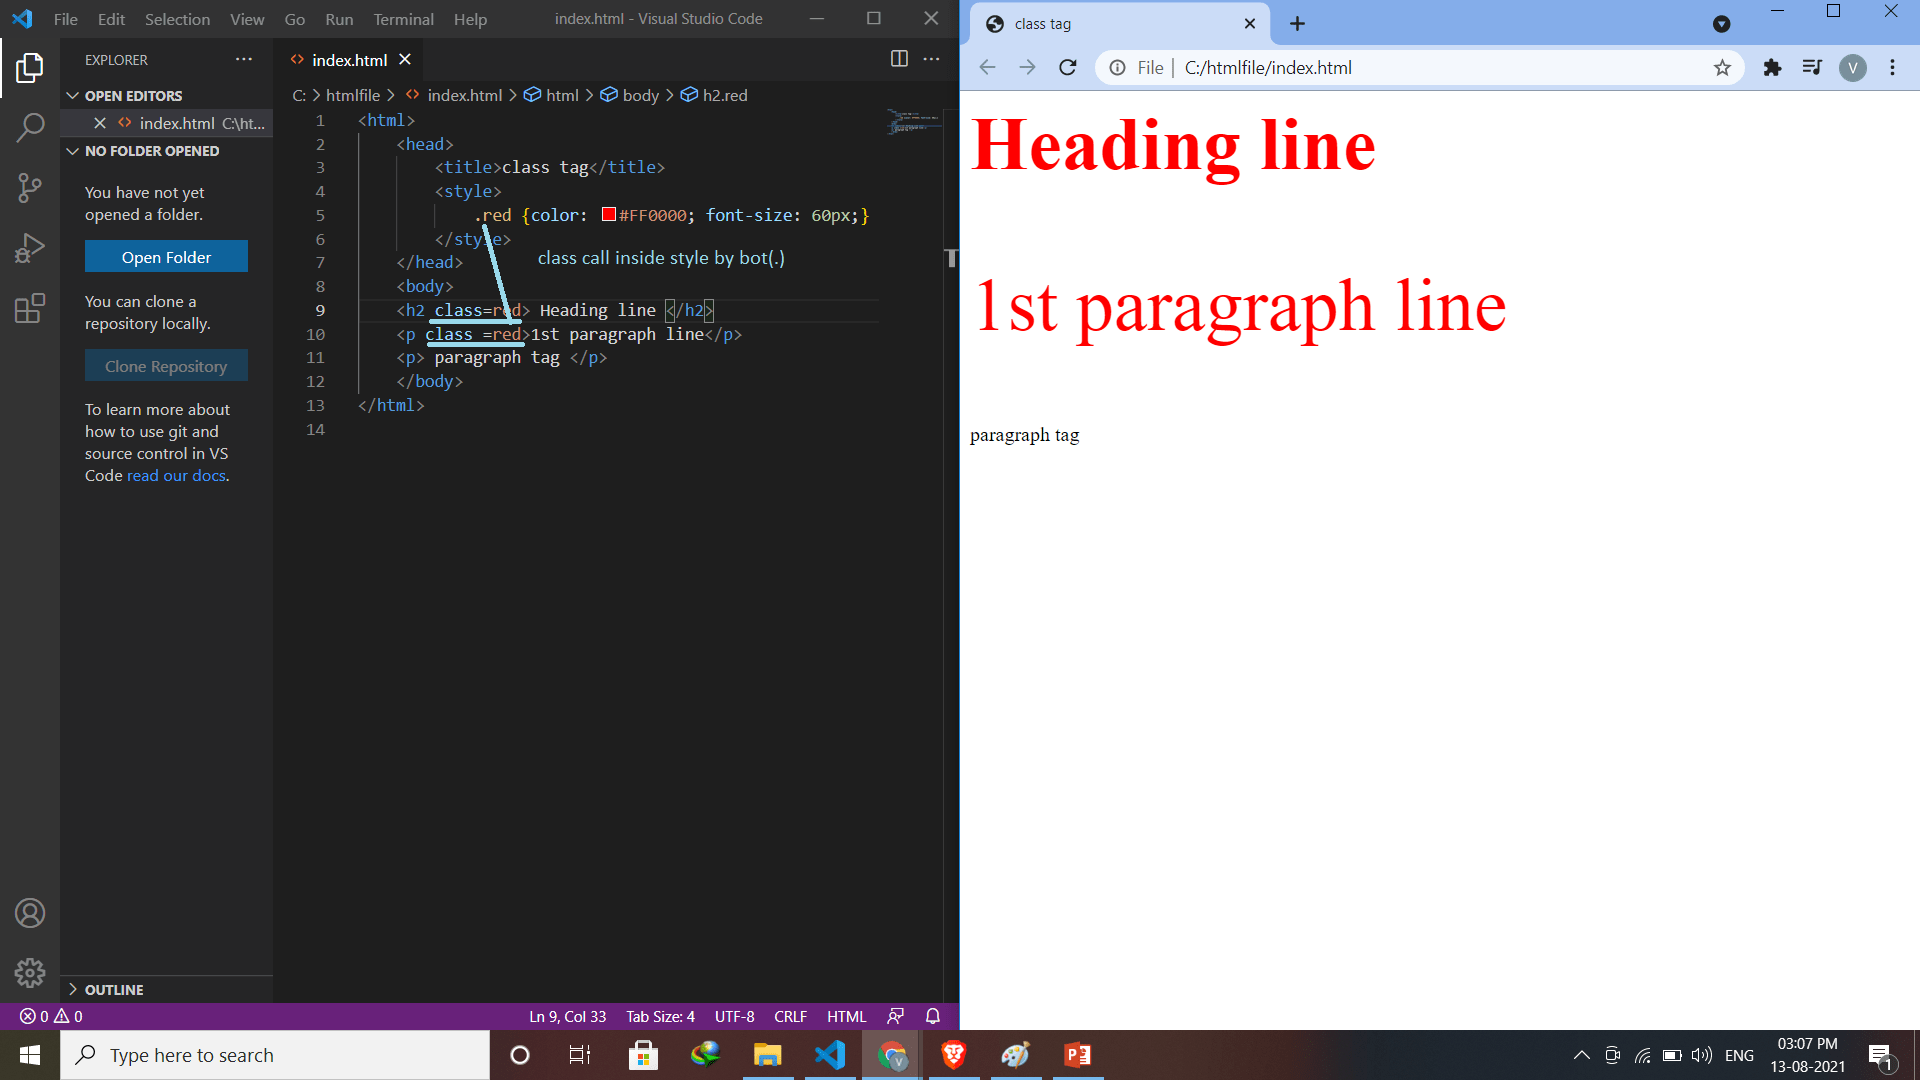Open the Search panel in VS Code
The image size is (1920, 1080).
30,127
